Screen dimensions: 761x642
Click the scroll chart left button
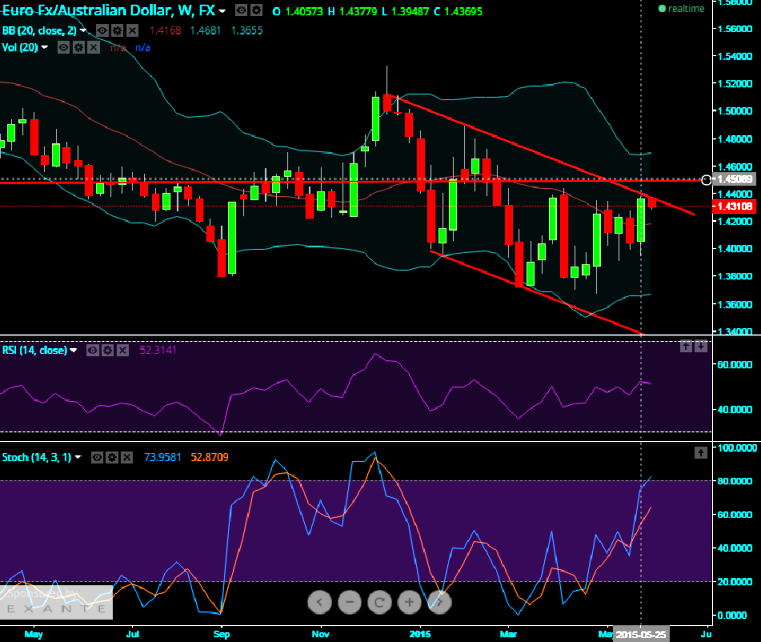[319, 603]
